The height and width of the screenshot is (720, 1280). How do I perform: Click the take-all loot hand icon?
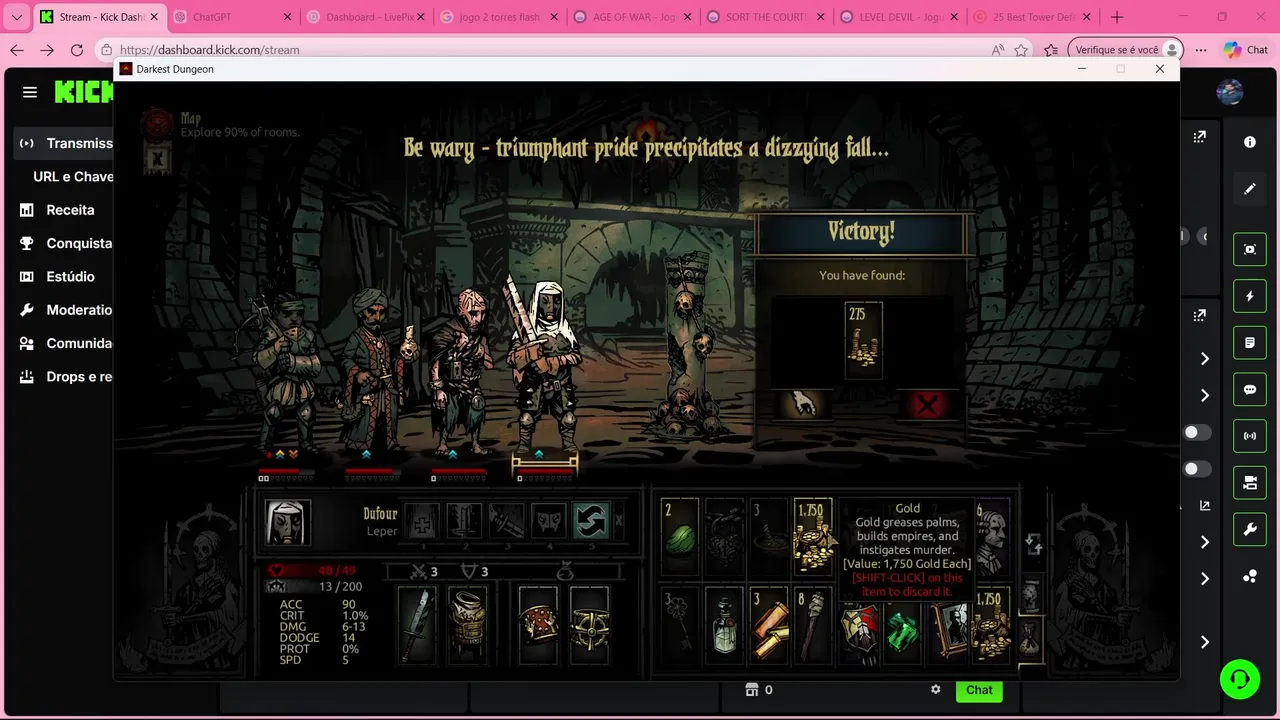pyautogui.click(x=803, y=404)
